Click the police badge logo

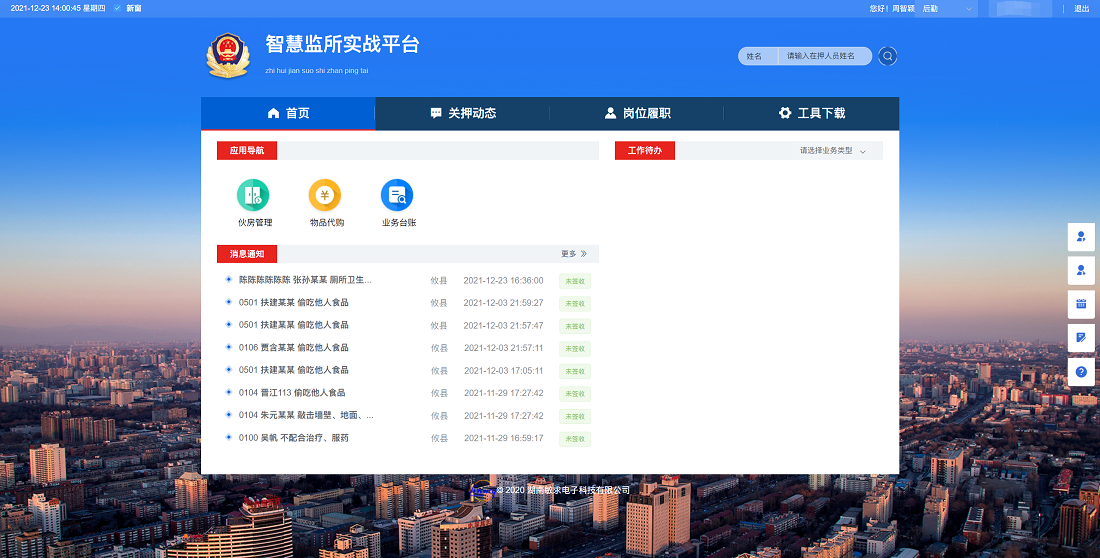pos(228,56)
